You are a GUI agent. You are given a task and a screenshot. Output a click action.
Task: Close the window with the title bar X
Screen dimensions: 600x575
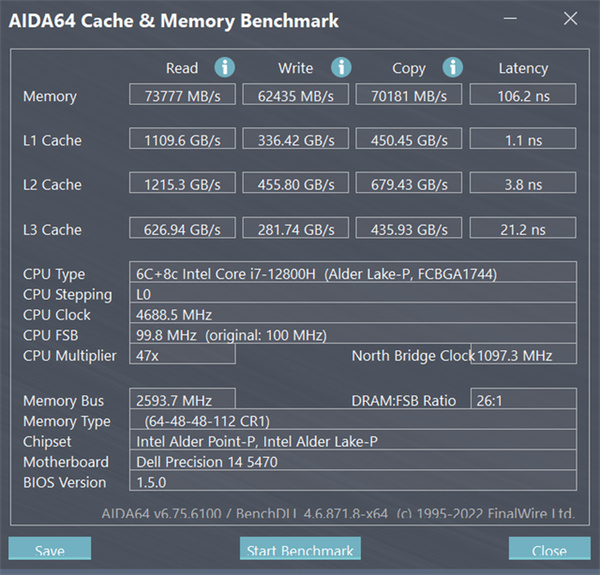pyautogui.click(x=569, y=19)
